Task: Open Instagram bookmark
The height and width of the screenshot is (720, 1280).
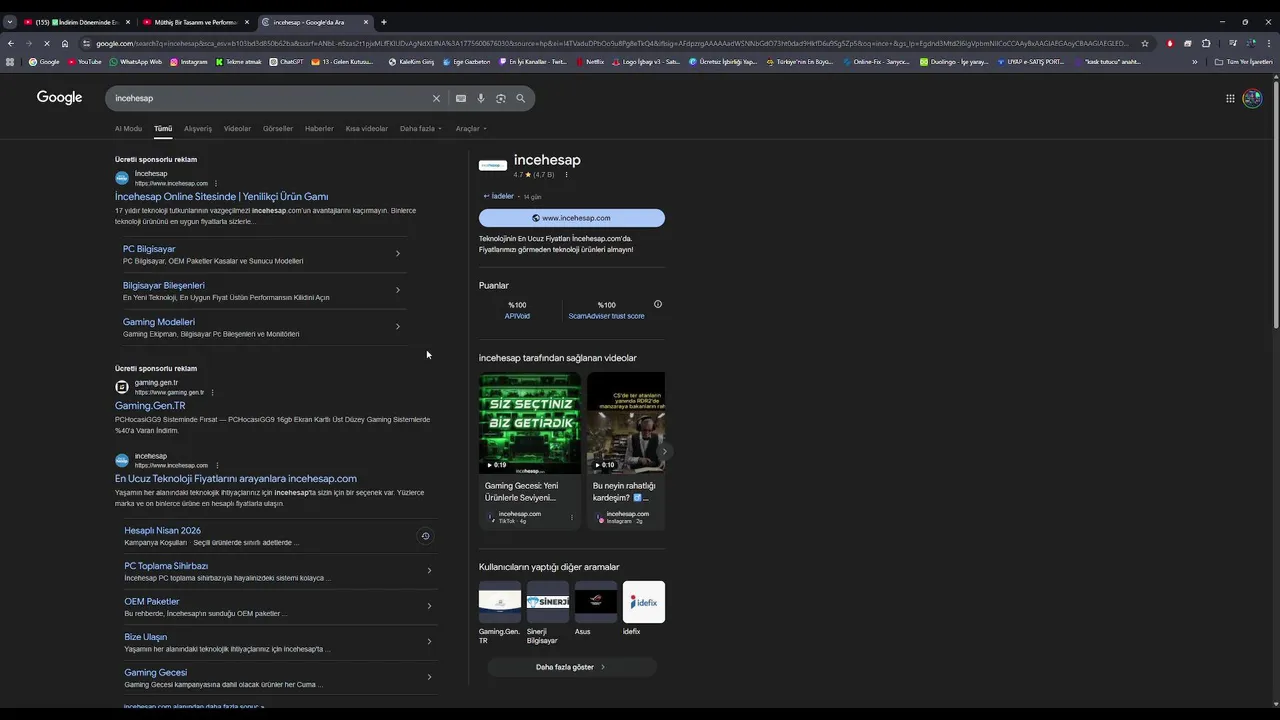Action: [x=189, y=62]
